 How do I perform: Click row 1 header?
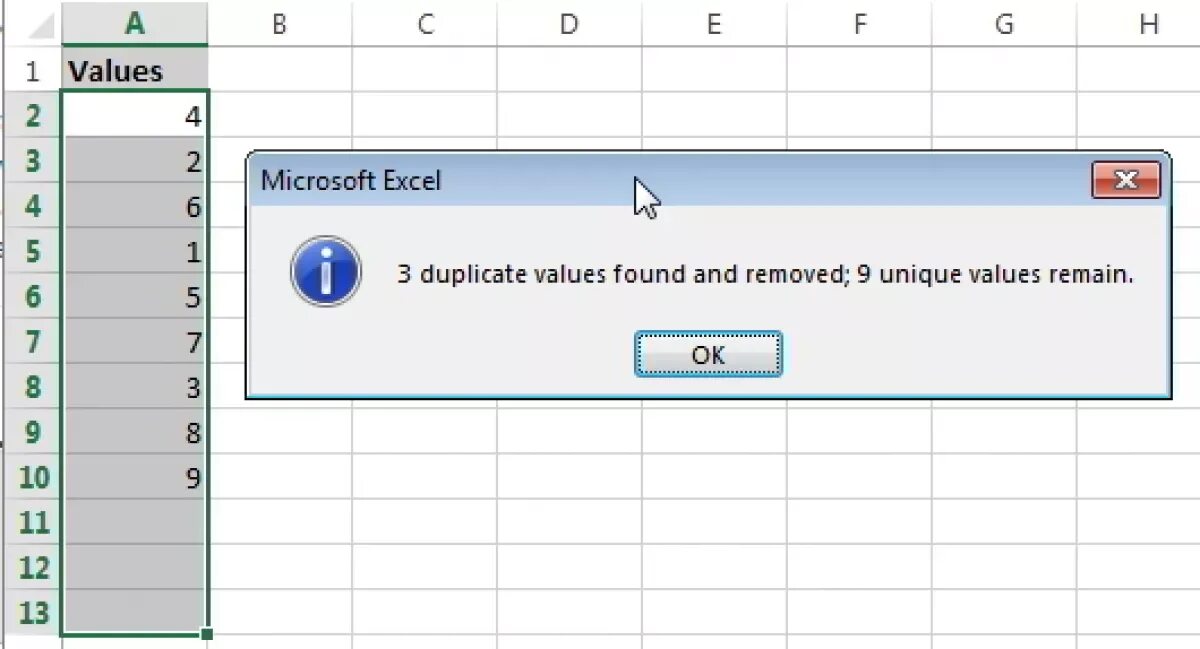coord(32,71)
